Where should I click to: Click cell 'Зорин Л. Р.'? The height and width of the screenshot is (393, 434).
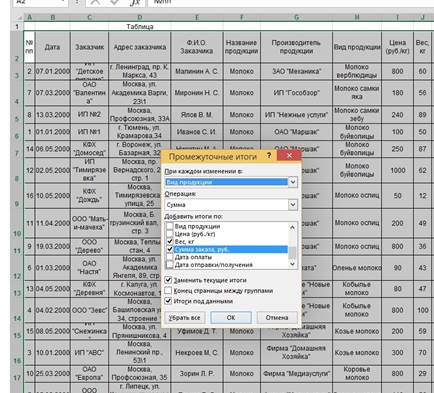pos(197,373)
